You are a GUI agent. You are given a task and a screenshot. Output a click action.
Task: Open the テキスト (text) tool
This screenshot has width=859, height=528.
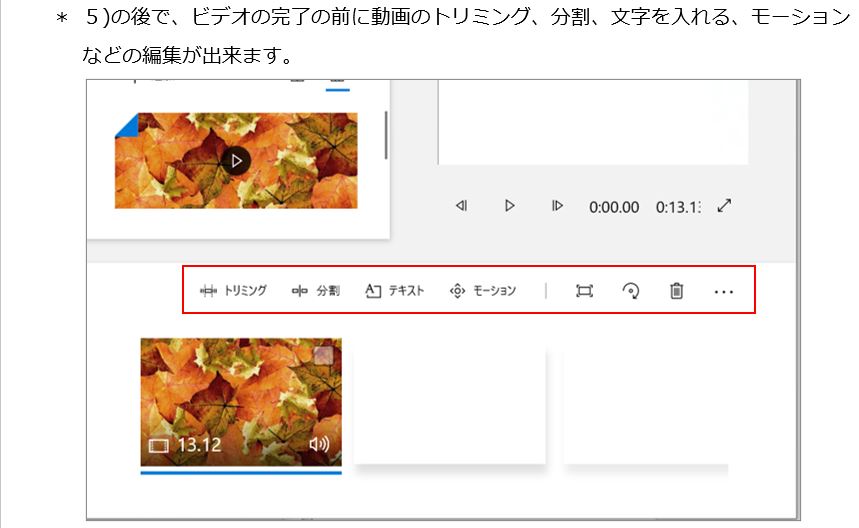[x=395, y=290]
